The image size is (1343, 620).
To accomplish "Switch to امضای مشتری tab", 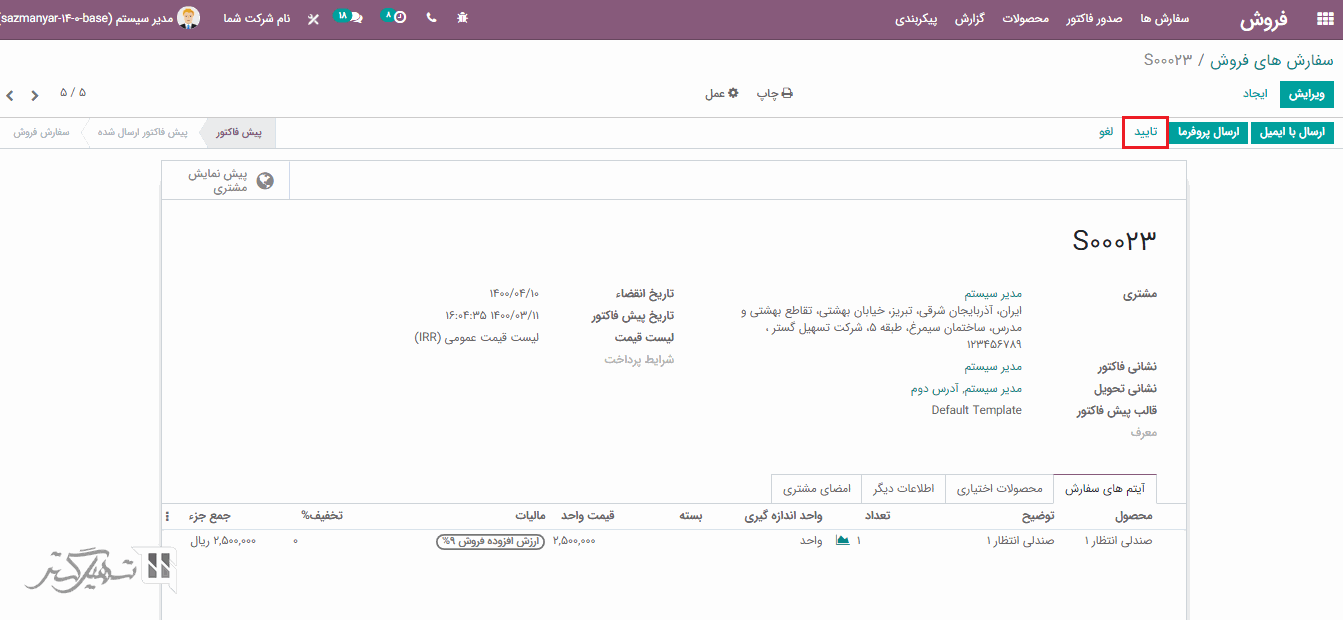I will tap(816, 489).
